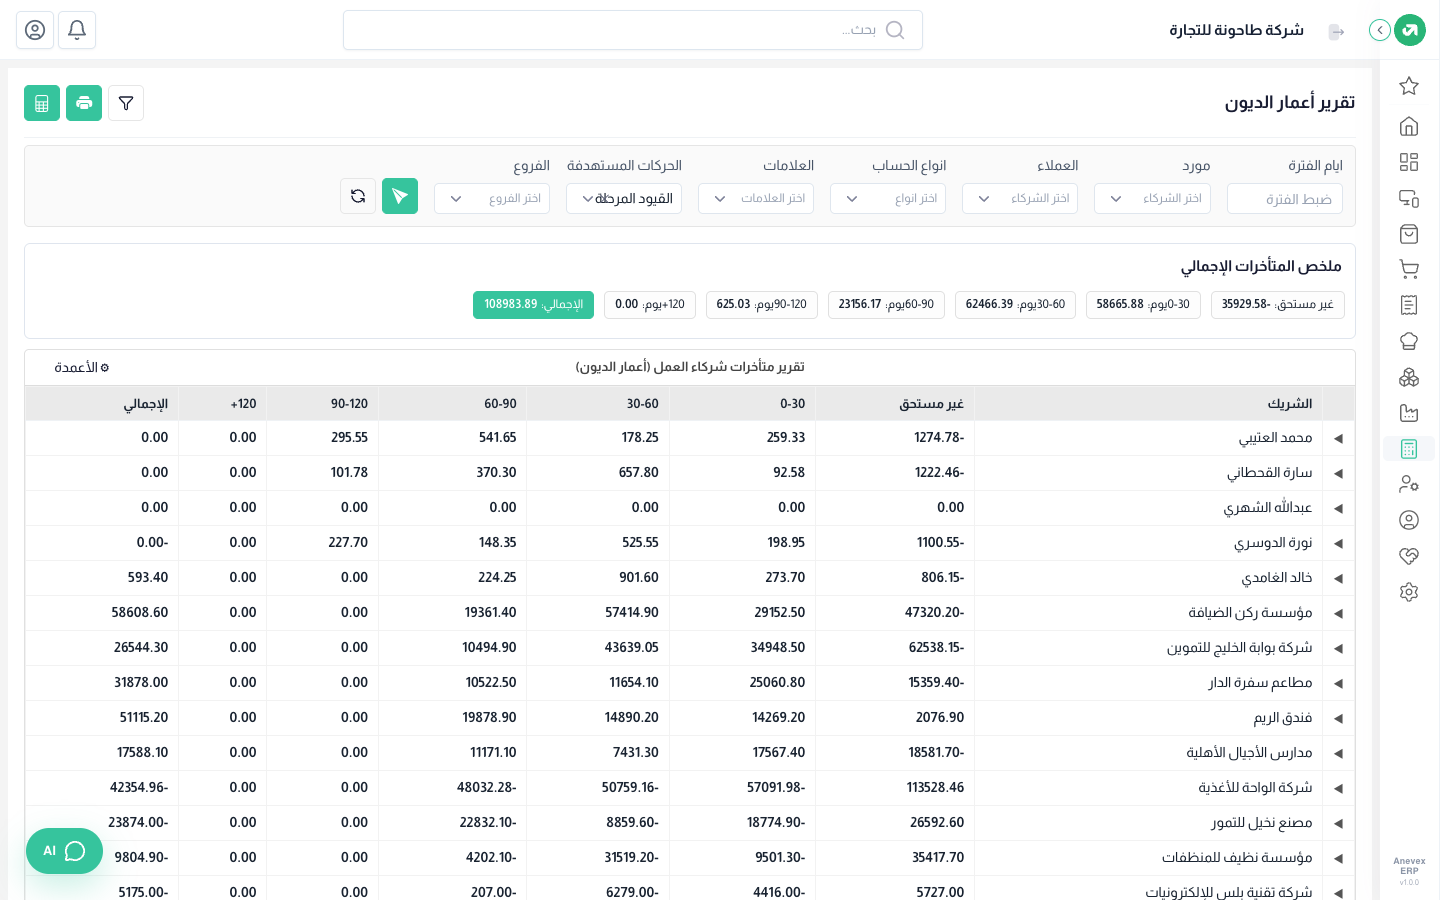
Task: Expand the فندق الريم row
Action: (1338, 718)
